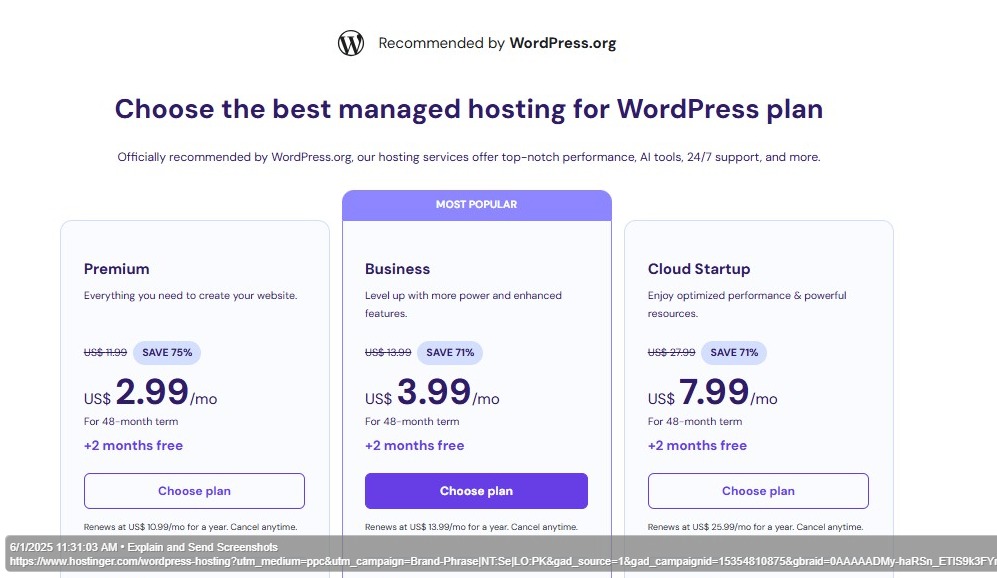Click the struck-through US$ 13.99 price

(388, 352)
